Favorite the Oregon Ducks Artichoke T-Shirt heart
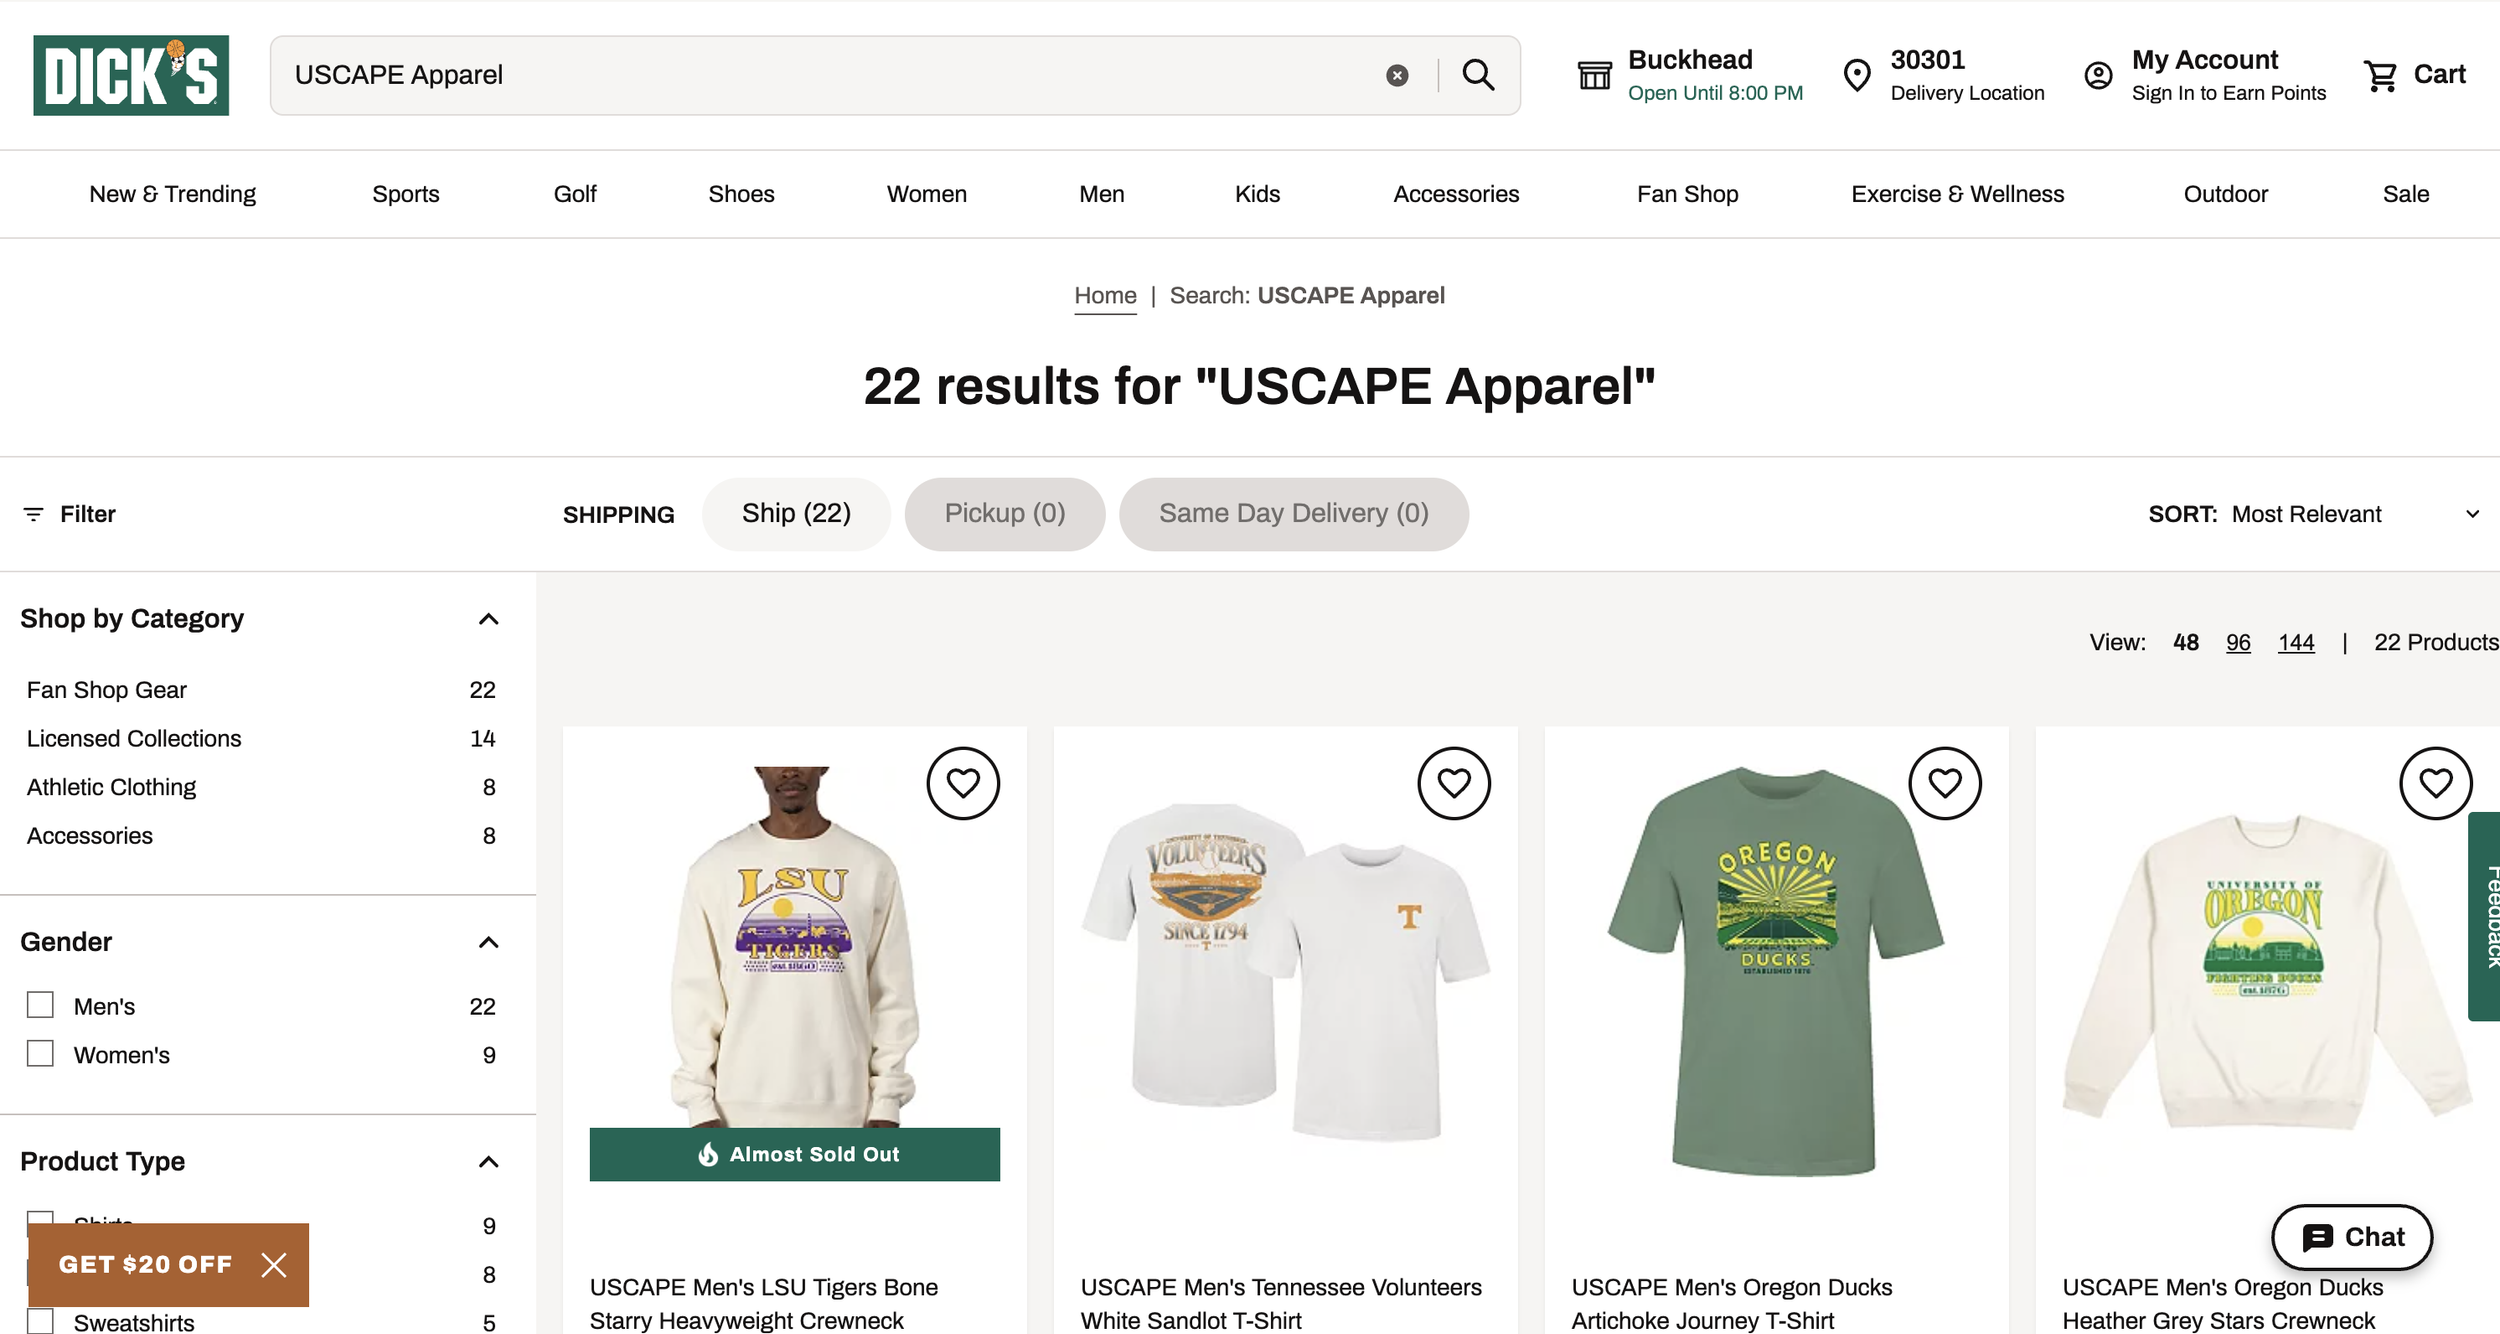This screenshot has width=2500, height=1334. tap(1945, 783)
